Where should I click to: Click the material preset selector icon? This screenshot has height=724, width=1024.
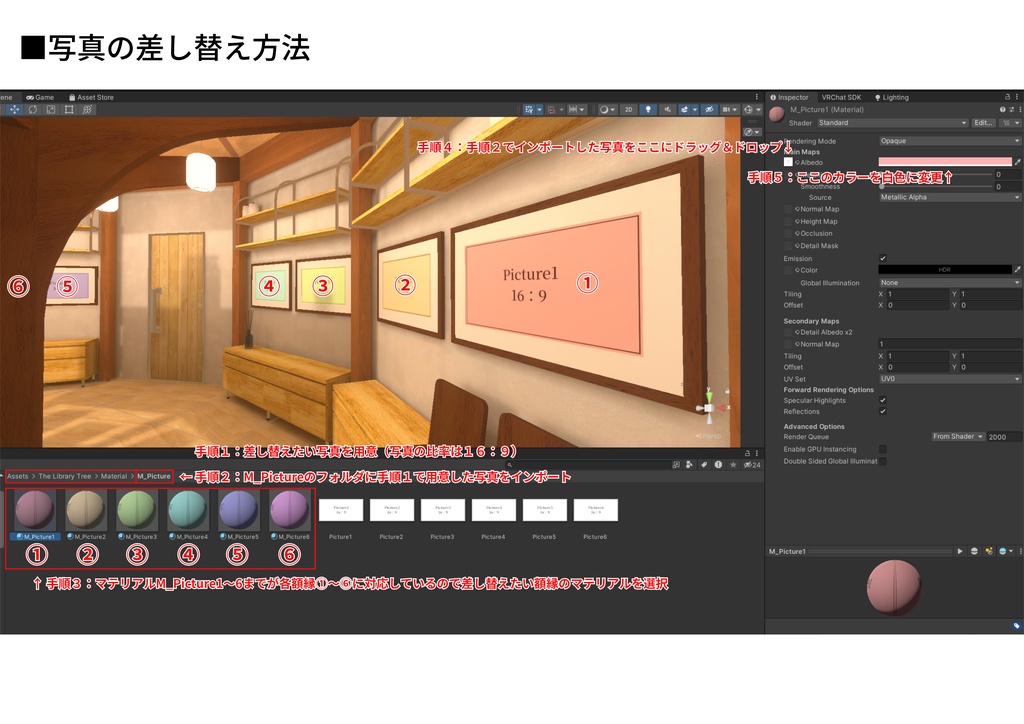click(x=1012, y=110)
